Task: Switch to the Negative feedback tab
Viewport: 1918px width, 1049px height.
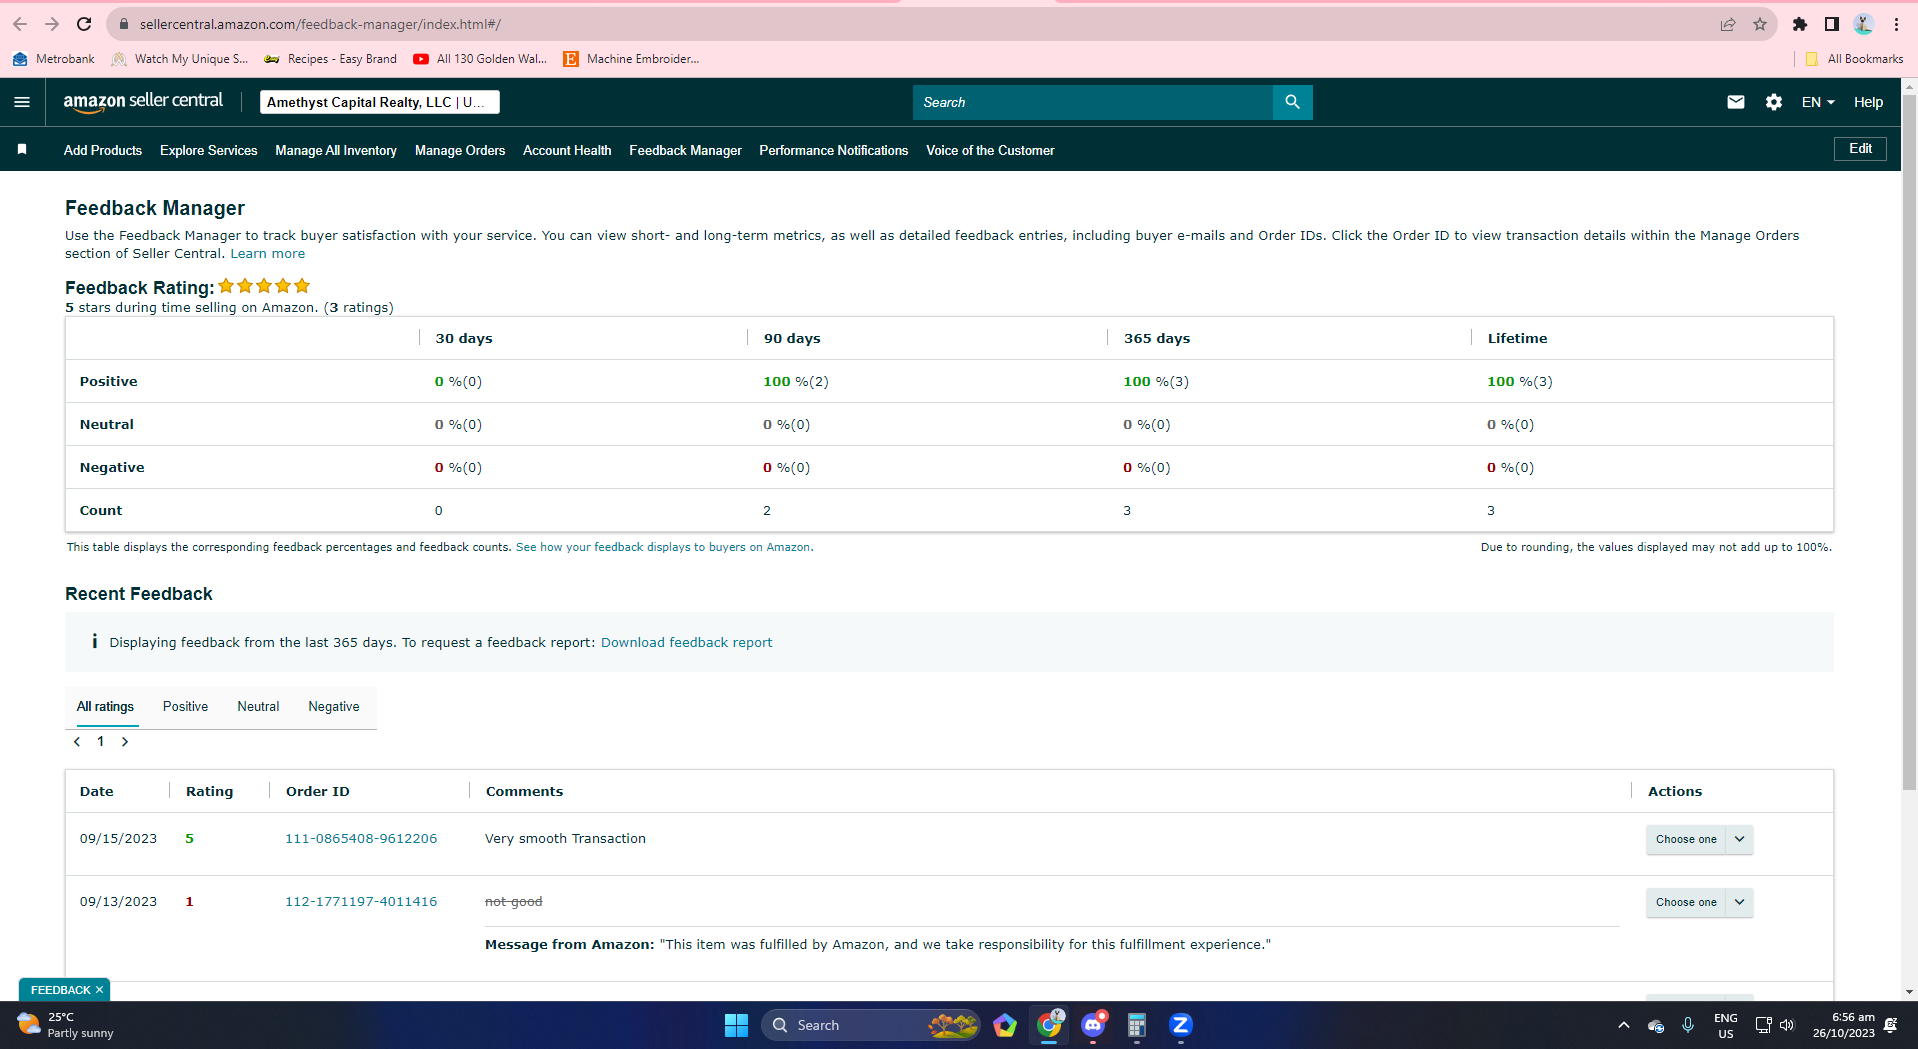Action: pos(334,707)
